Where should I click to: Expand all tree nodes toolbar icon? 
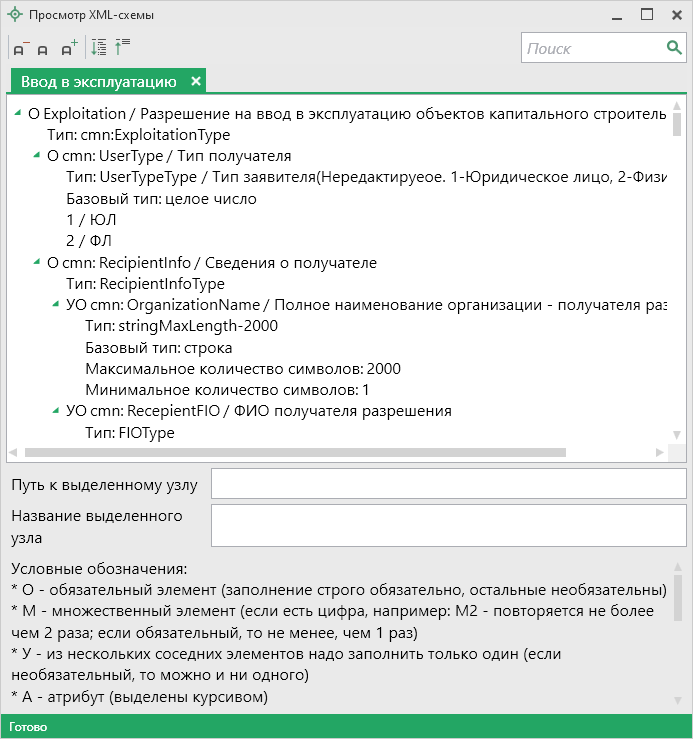[x=98, y=47]
